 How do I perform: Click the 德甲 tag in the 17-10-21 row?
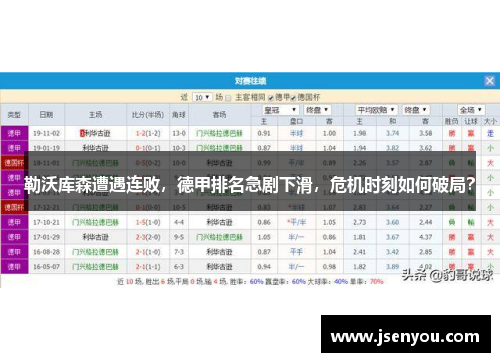14,222
